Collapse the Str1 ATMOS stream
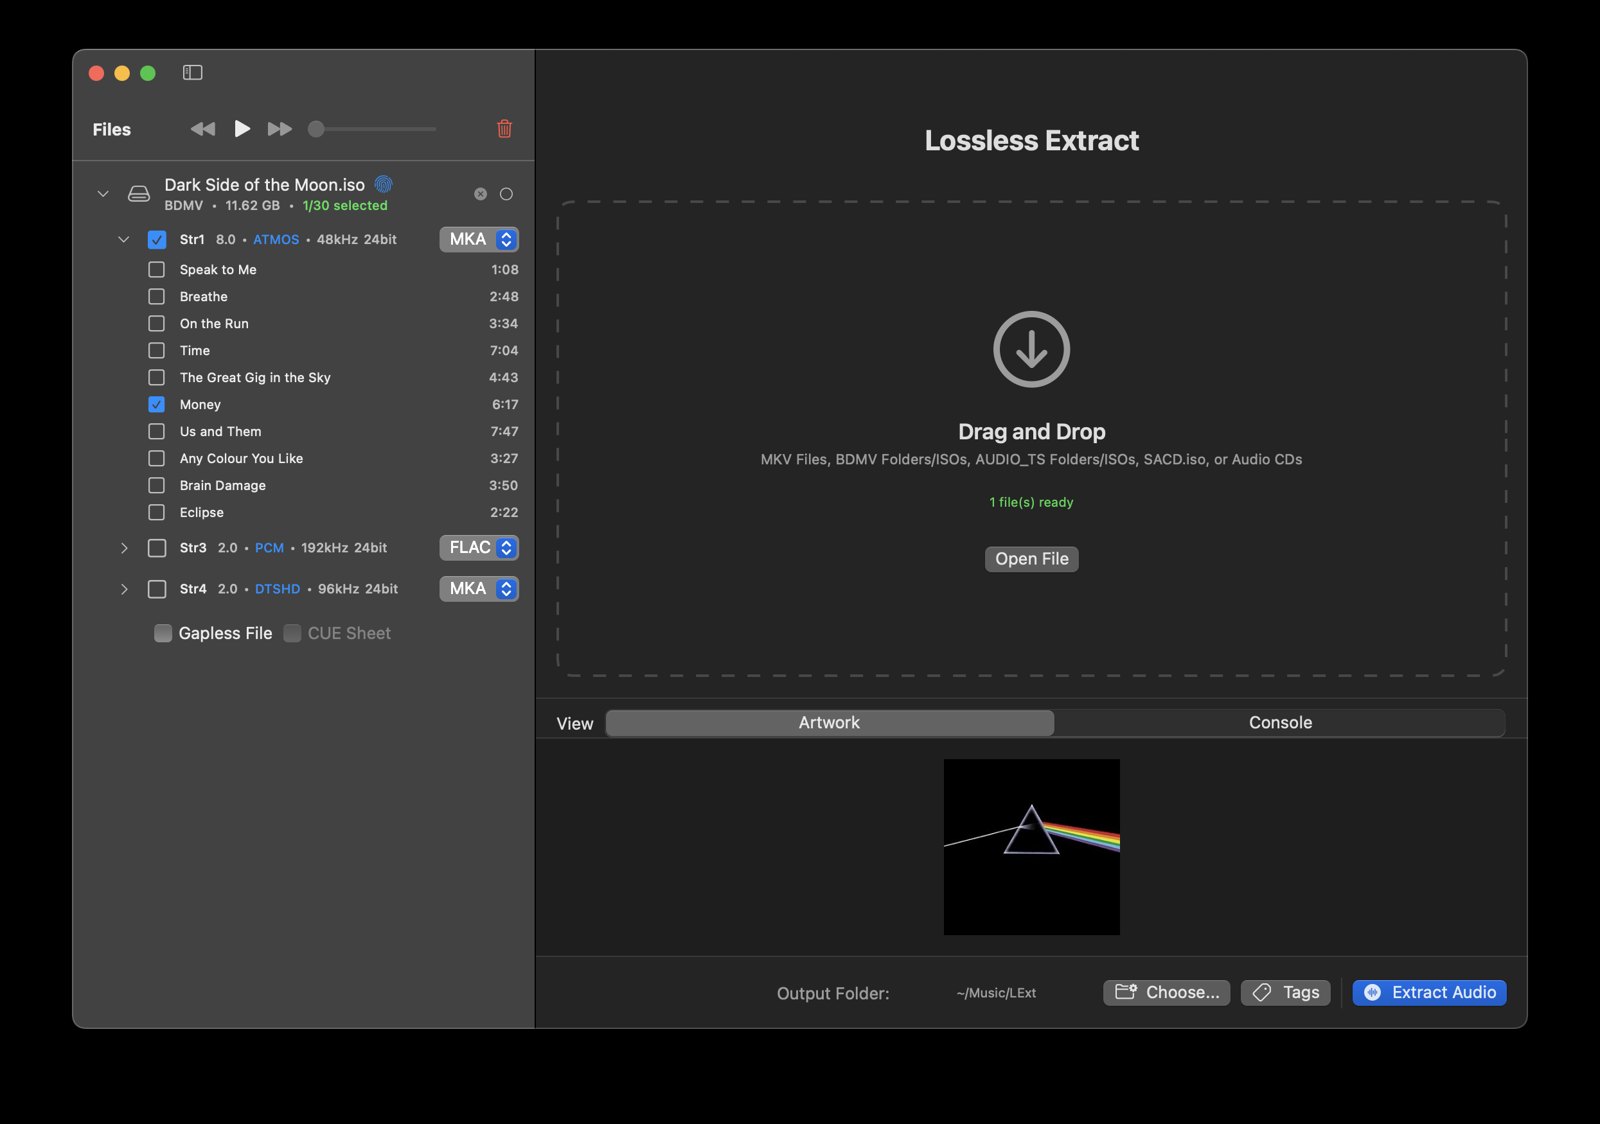1600x1124 pixels. [x=124, y=240]
